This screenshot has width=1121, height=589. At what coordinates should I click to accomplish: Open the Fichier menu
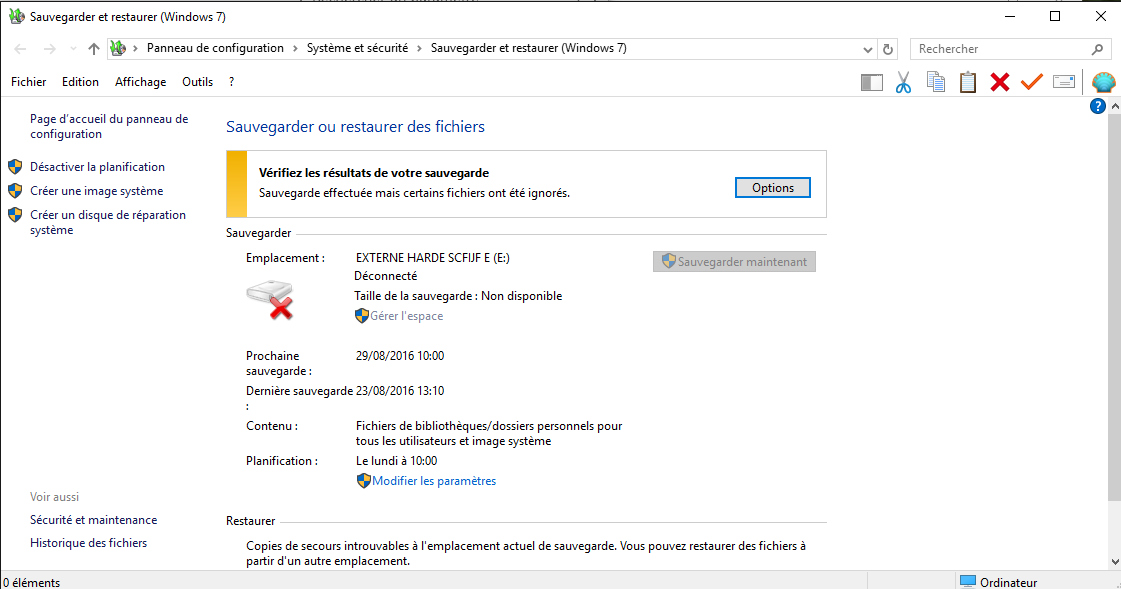29,82
